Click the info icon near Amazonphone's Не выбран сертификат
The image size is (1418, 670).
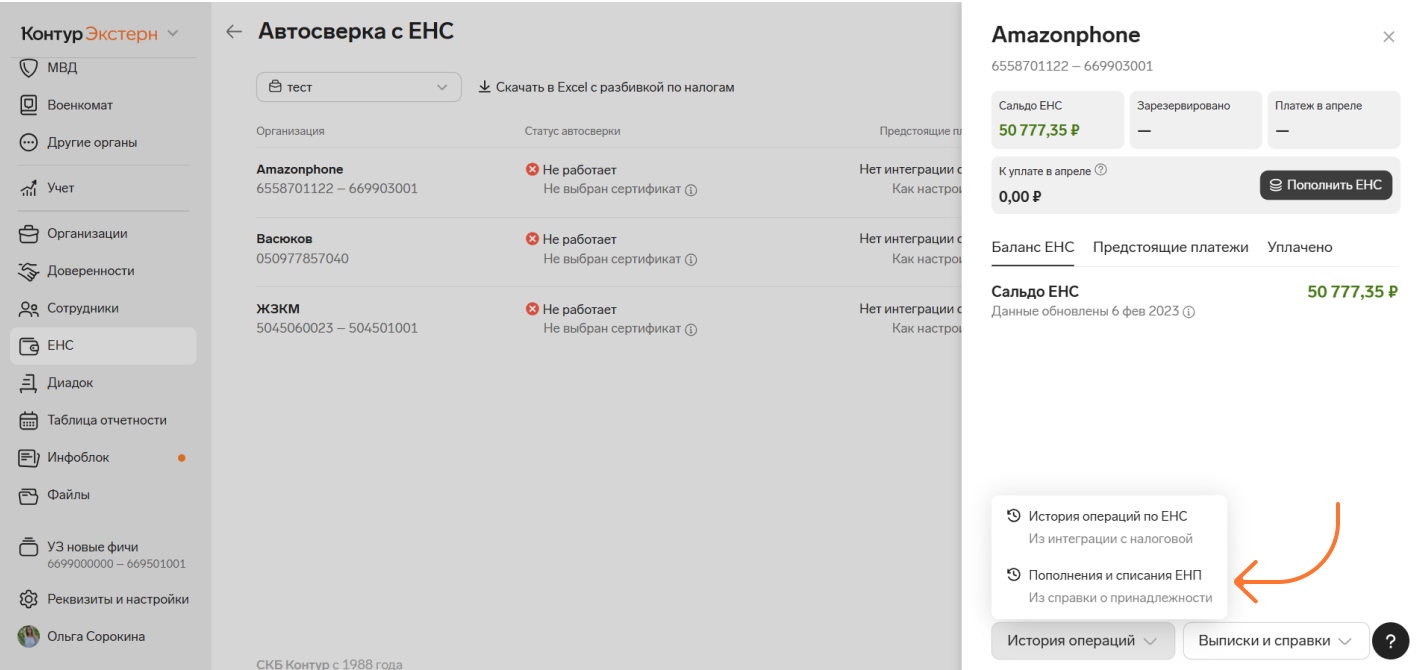pos(691,189)
